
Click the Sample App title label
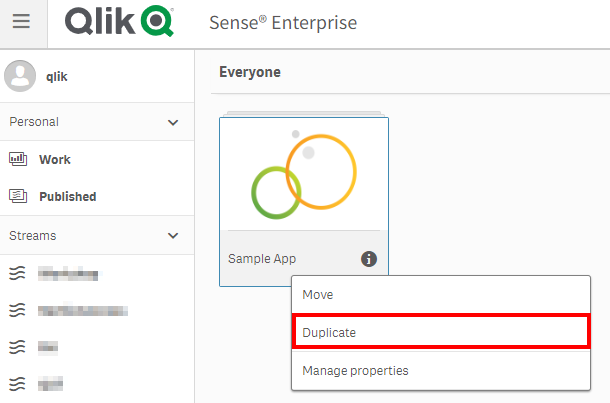click(262, 259)
